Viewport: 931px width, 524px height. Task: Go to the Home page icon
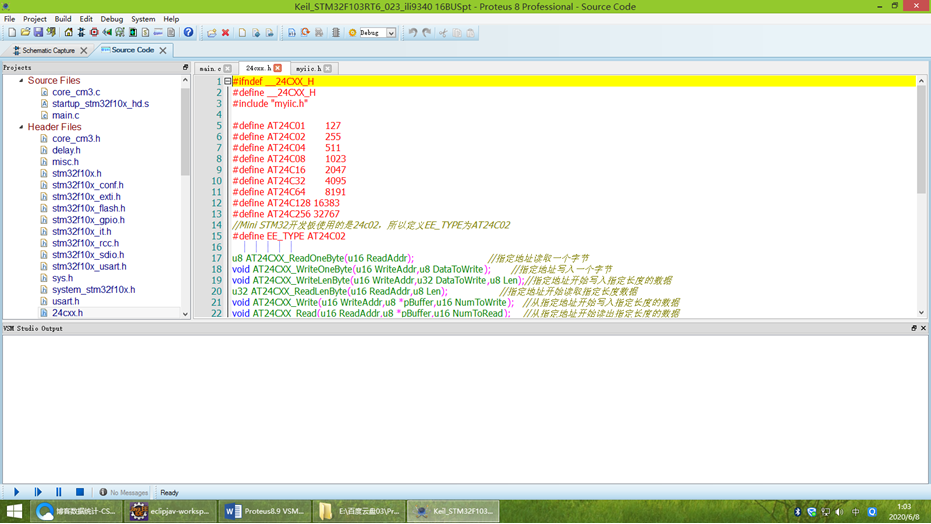click(x=68, y=33)
